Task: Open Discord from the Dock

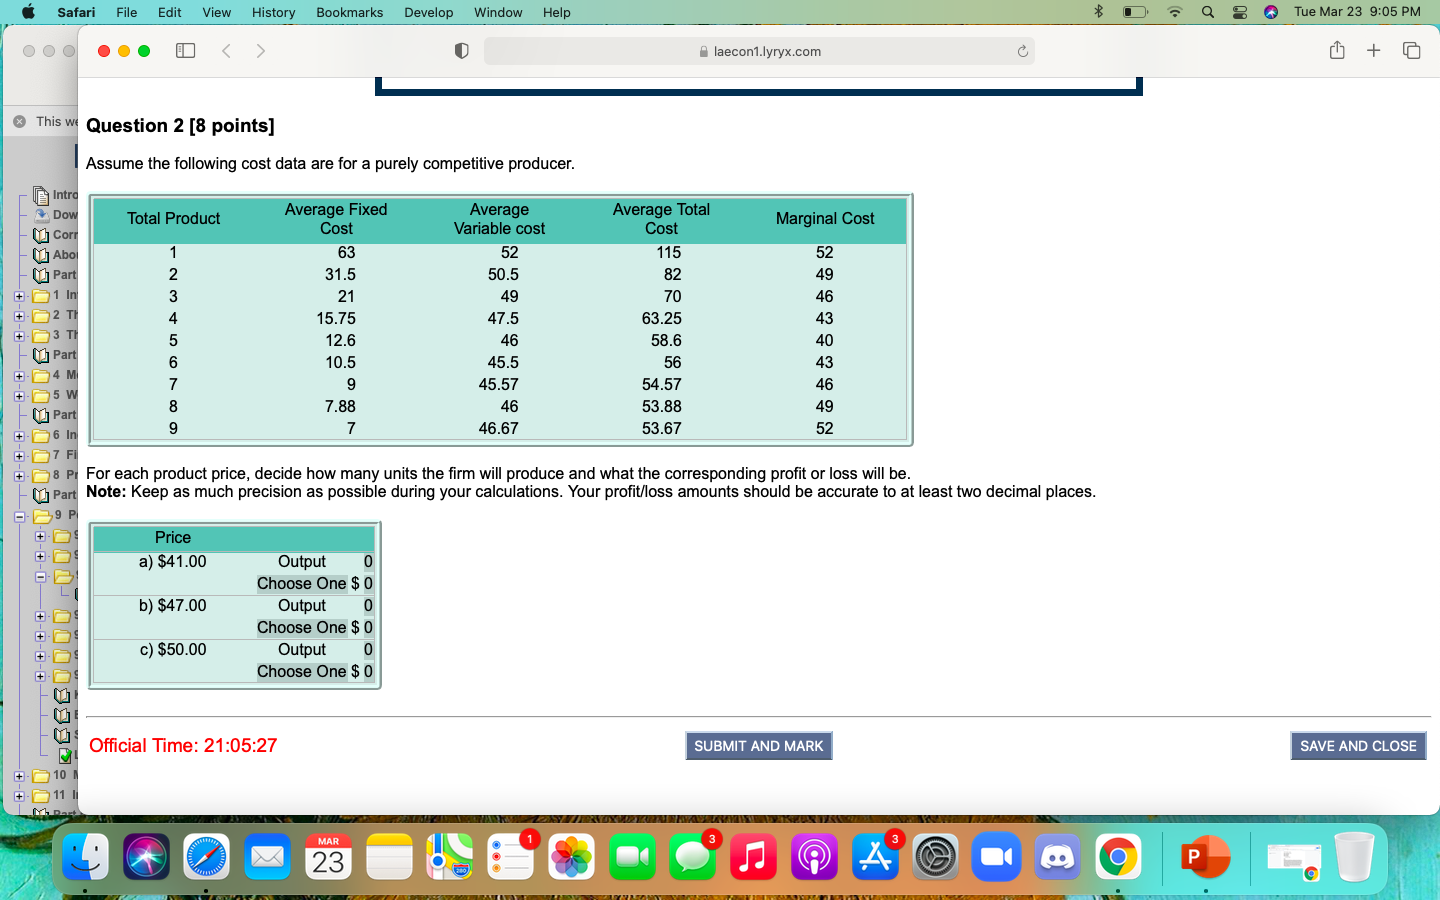Action: click(x=1057, y=857)
